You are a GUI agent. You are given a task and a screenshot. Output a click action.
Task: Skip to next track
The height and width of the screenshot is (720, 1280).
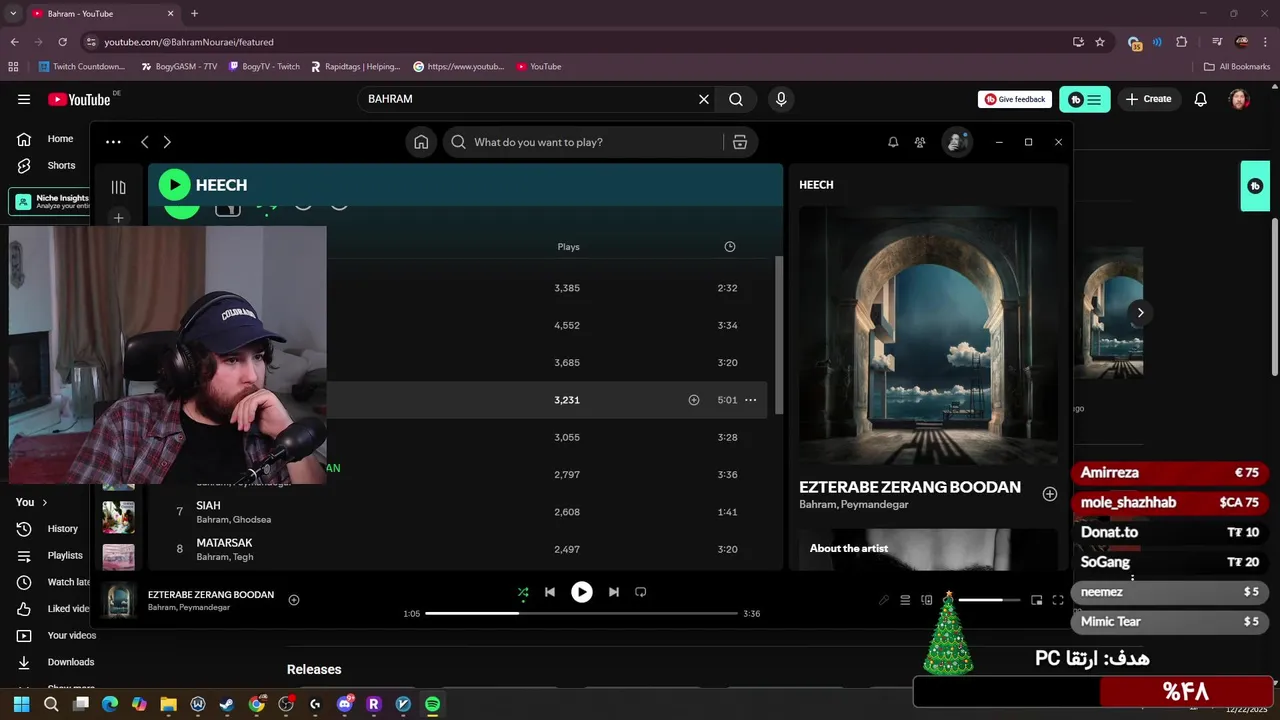(x=613, y=592)
